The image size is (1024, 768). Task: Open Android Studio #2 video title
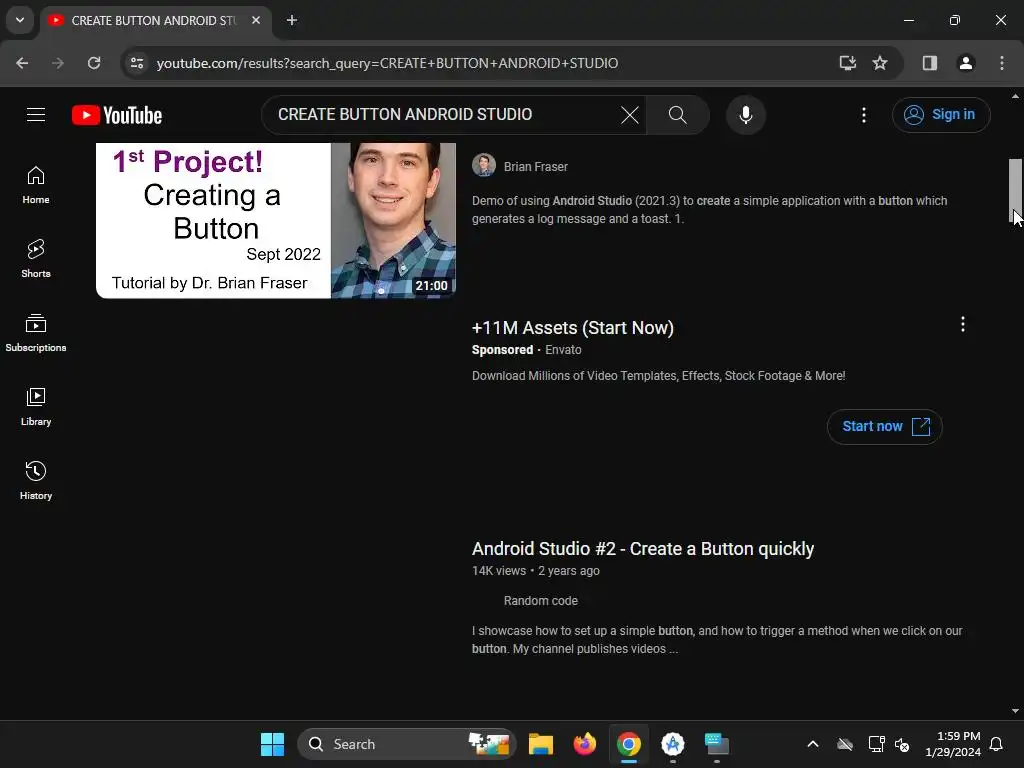coord(643,549)
